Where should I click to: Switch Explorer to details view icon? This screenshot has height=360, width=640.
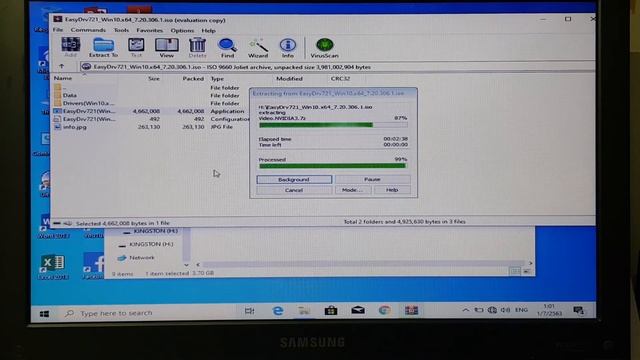(x=515, y=271)
